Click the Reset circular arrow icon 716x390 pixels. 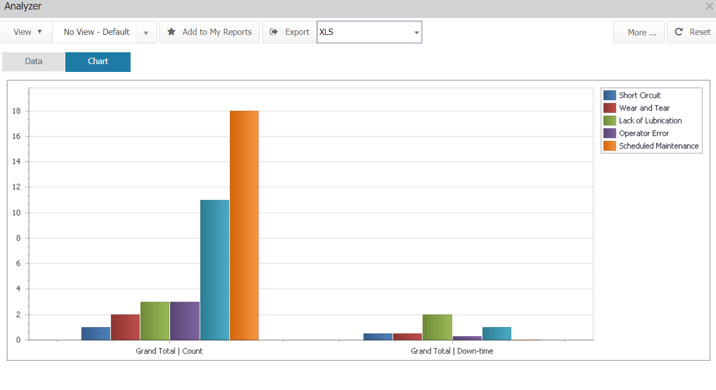pyautogui.click(x=679, y=32)
